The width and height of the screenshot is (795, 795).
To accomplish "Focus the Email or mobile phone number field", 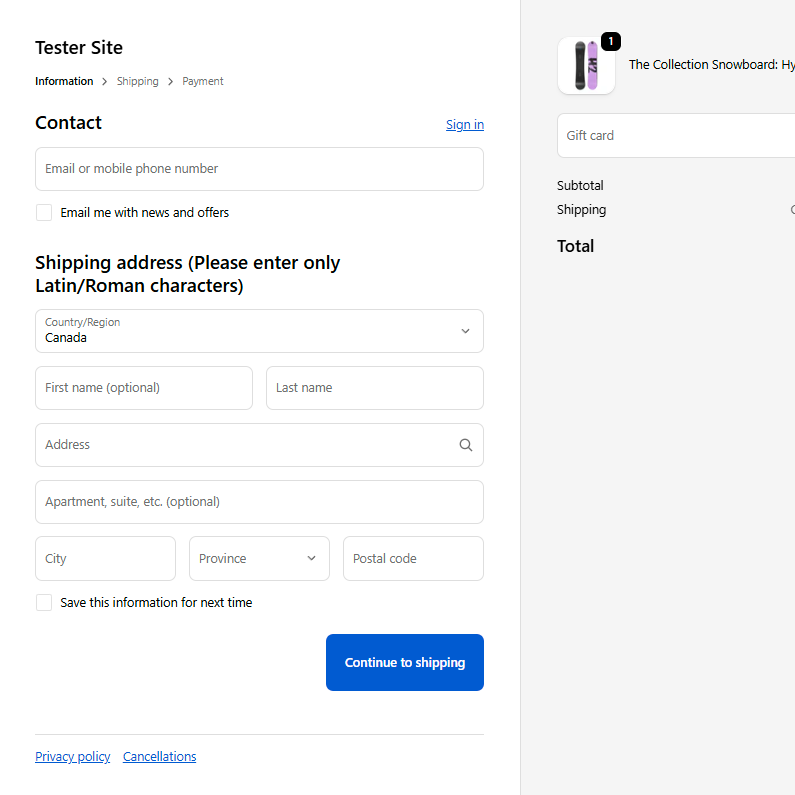I will [259, 169].
